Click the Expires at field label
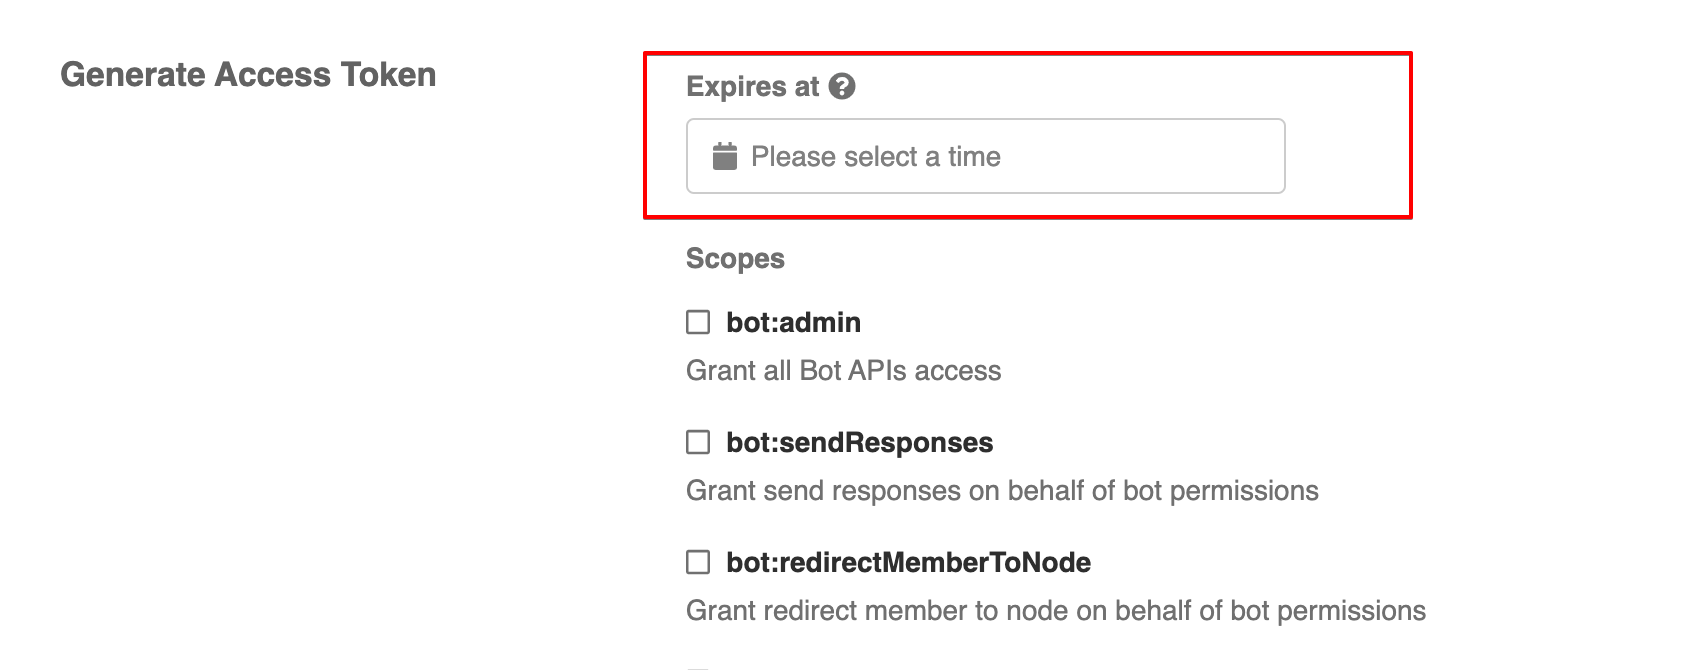This screenshot has height=670, width=1694. click(x=754, y=86)
